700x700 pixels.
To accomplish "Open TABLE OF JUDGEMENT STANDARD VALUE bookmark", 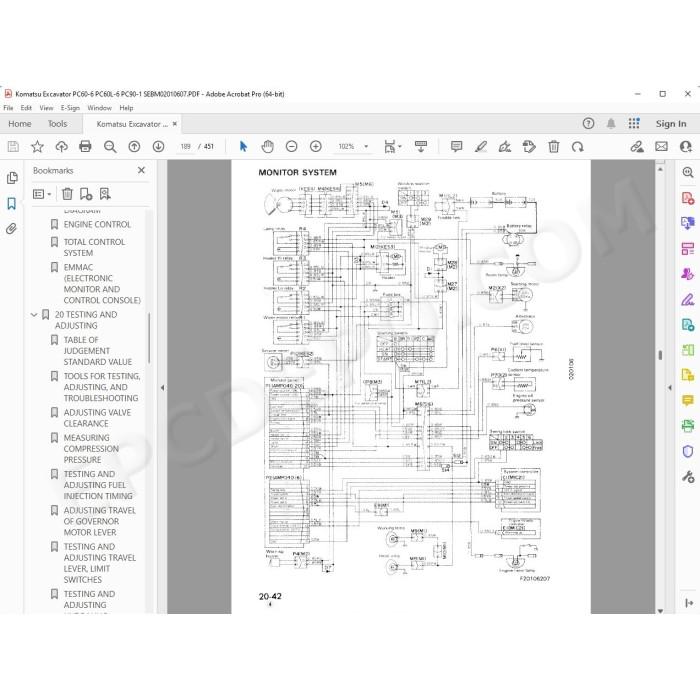I will point(97,351).
